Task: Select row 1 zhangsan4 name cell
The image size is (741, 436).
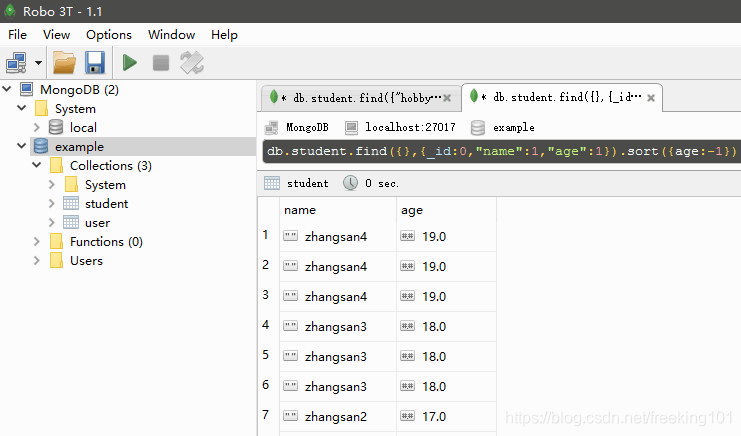Action: 338,237
